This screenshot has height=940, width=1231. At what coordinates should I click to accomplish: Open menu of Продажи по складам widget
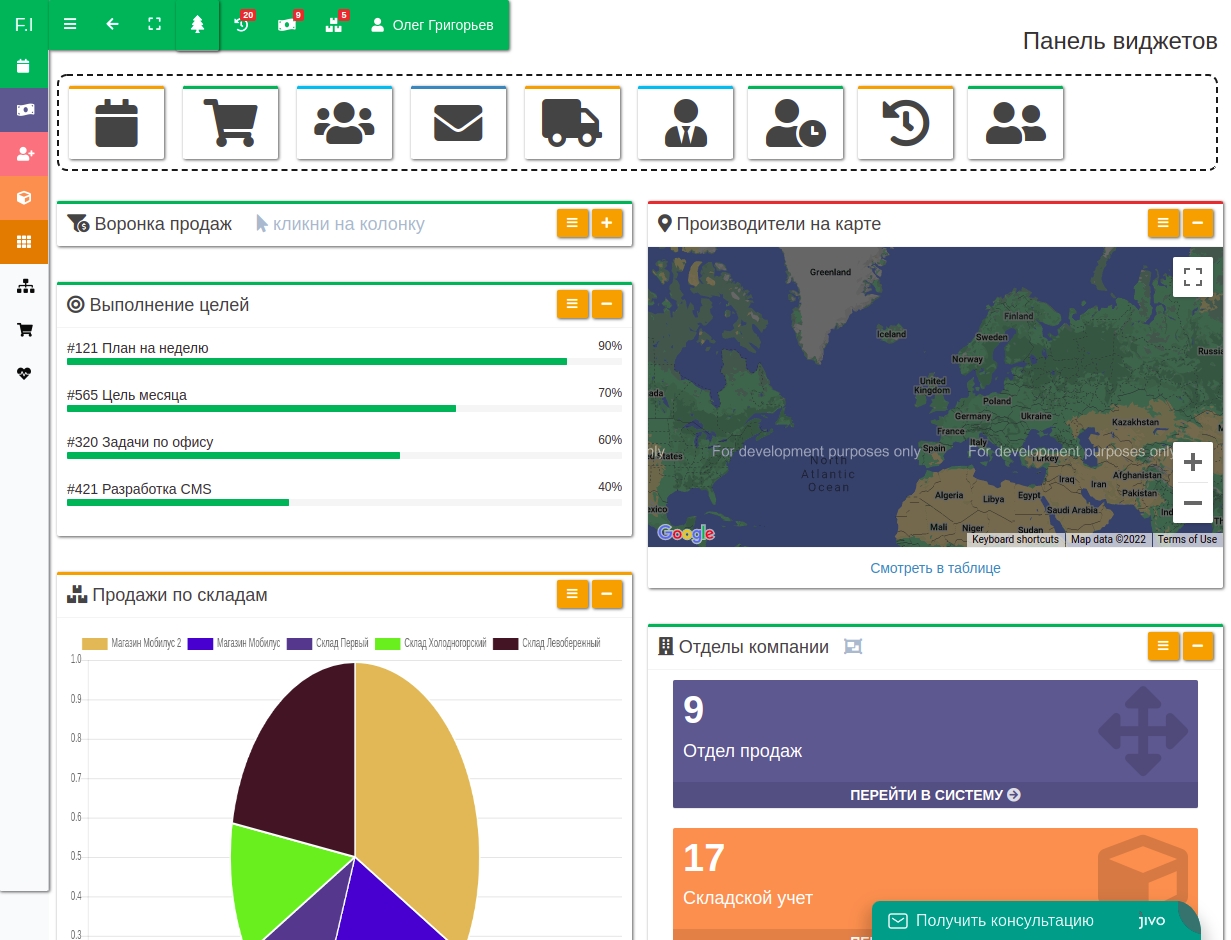click(572, 594)
